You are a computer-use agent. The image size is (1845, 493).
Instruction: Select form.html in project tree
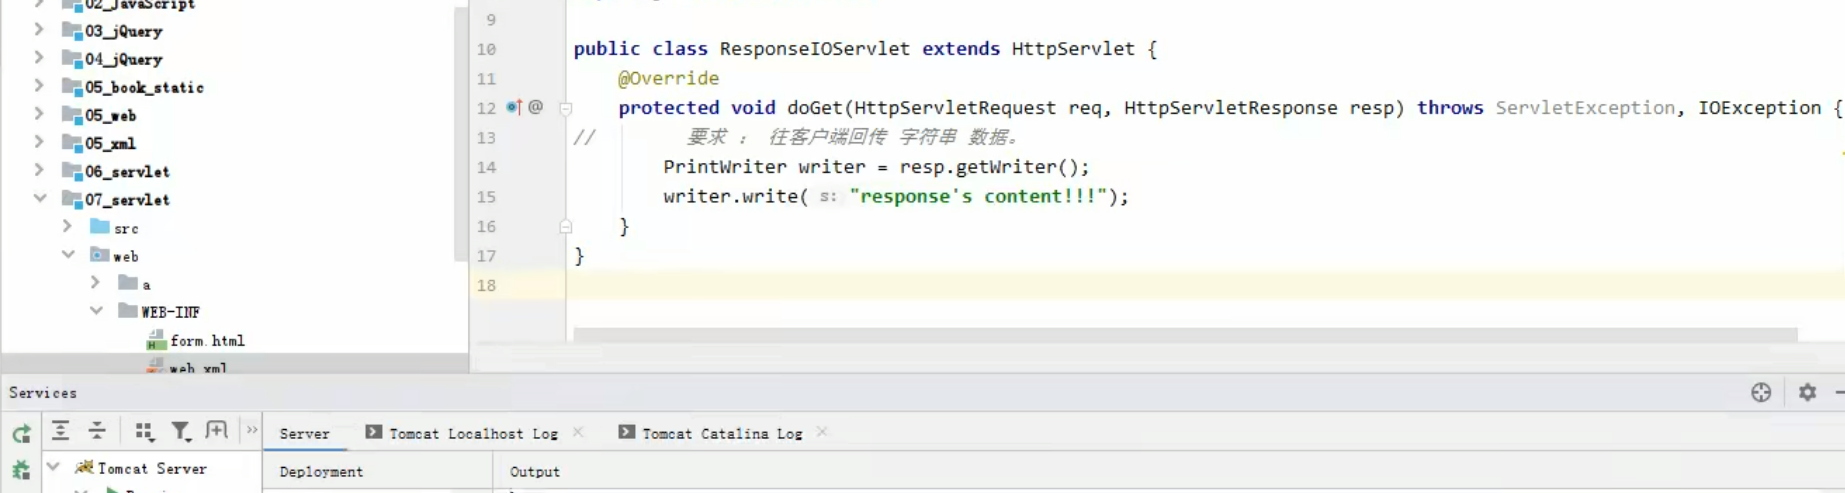tap(207, 340)
